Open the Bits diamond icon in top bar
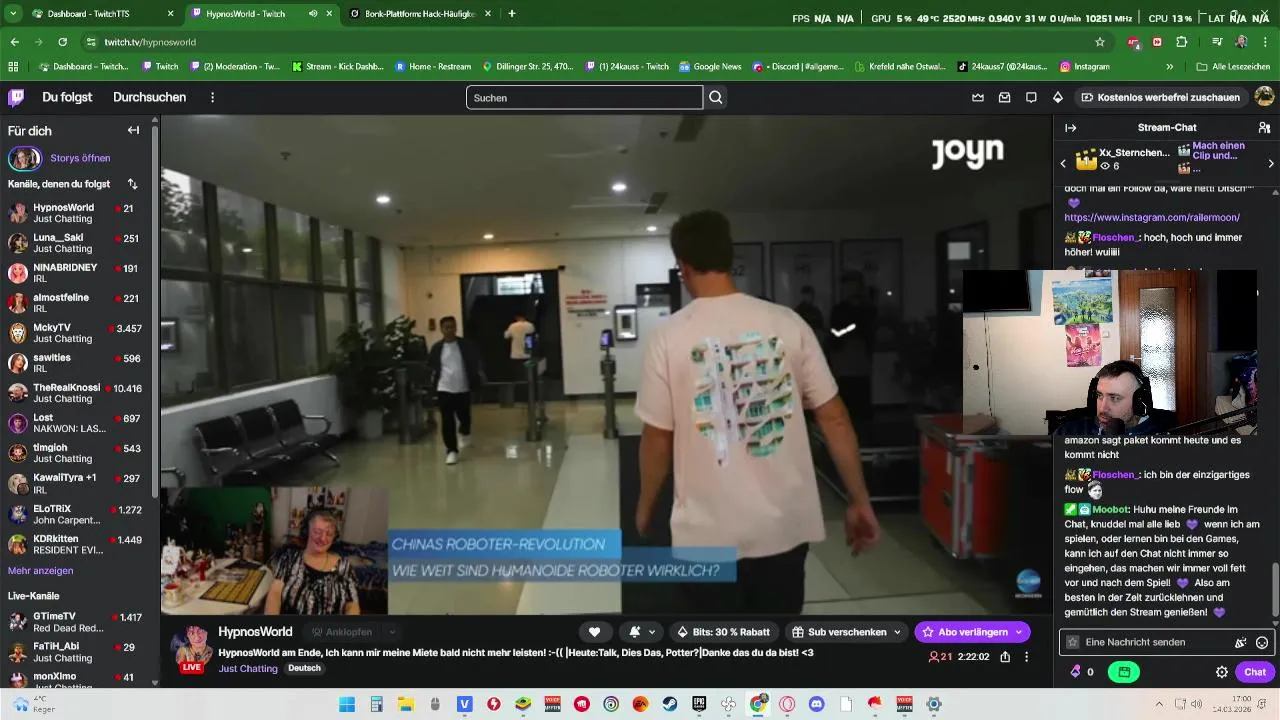 click(x=1058, y=97)
